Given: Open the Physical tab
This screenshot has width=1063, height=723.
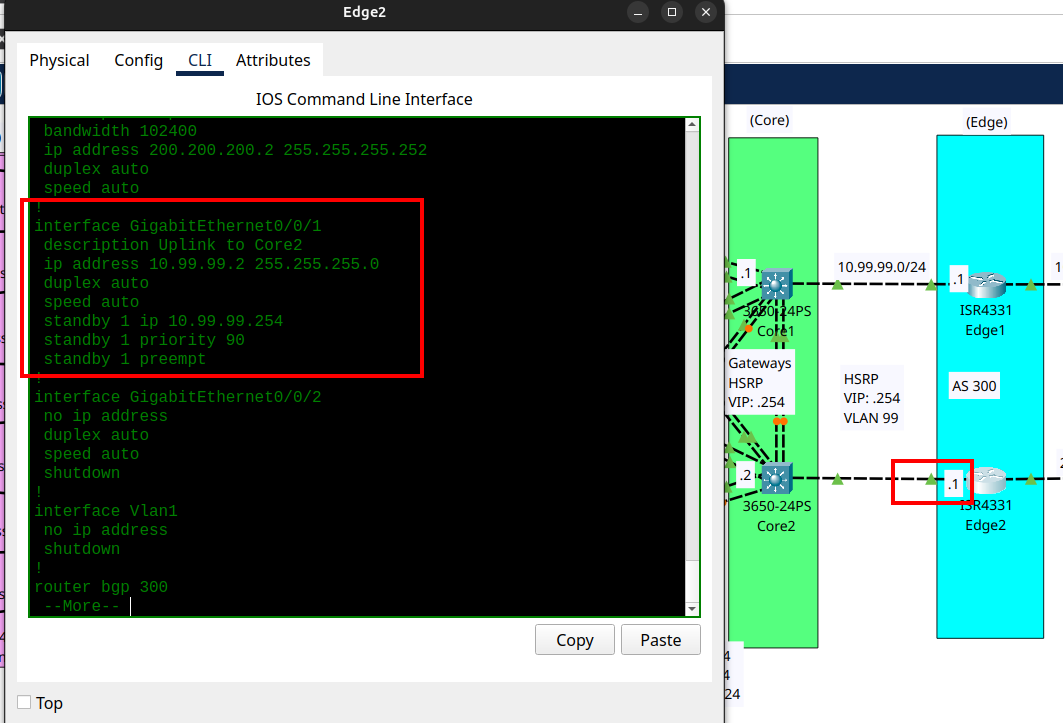Looking at the screenshot, I should pos(59,60).
